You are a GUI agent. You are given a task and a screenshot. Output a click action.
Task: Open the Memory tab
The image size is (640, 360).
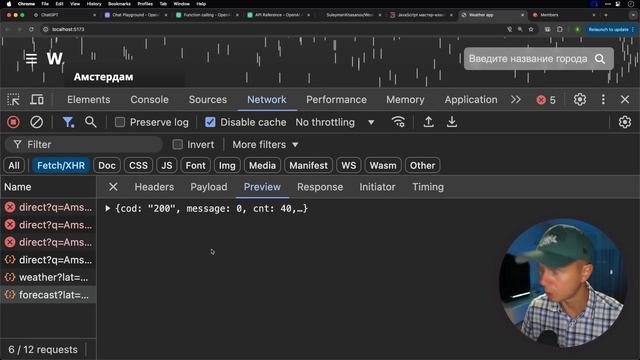coord(405,100)
